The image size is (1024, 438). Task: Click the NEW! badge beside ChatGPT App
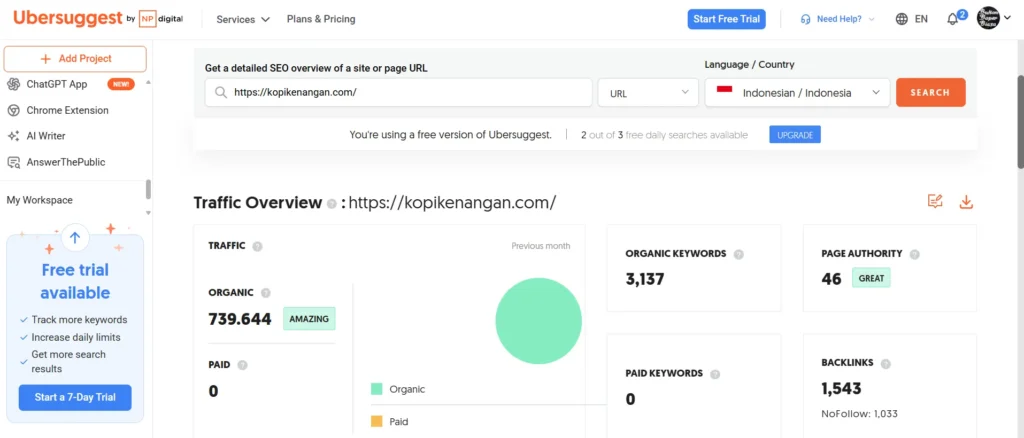point(121,84)
